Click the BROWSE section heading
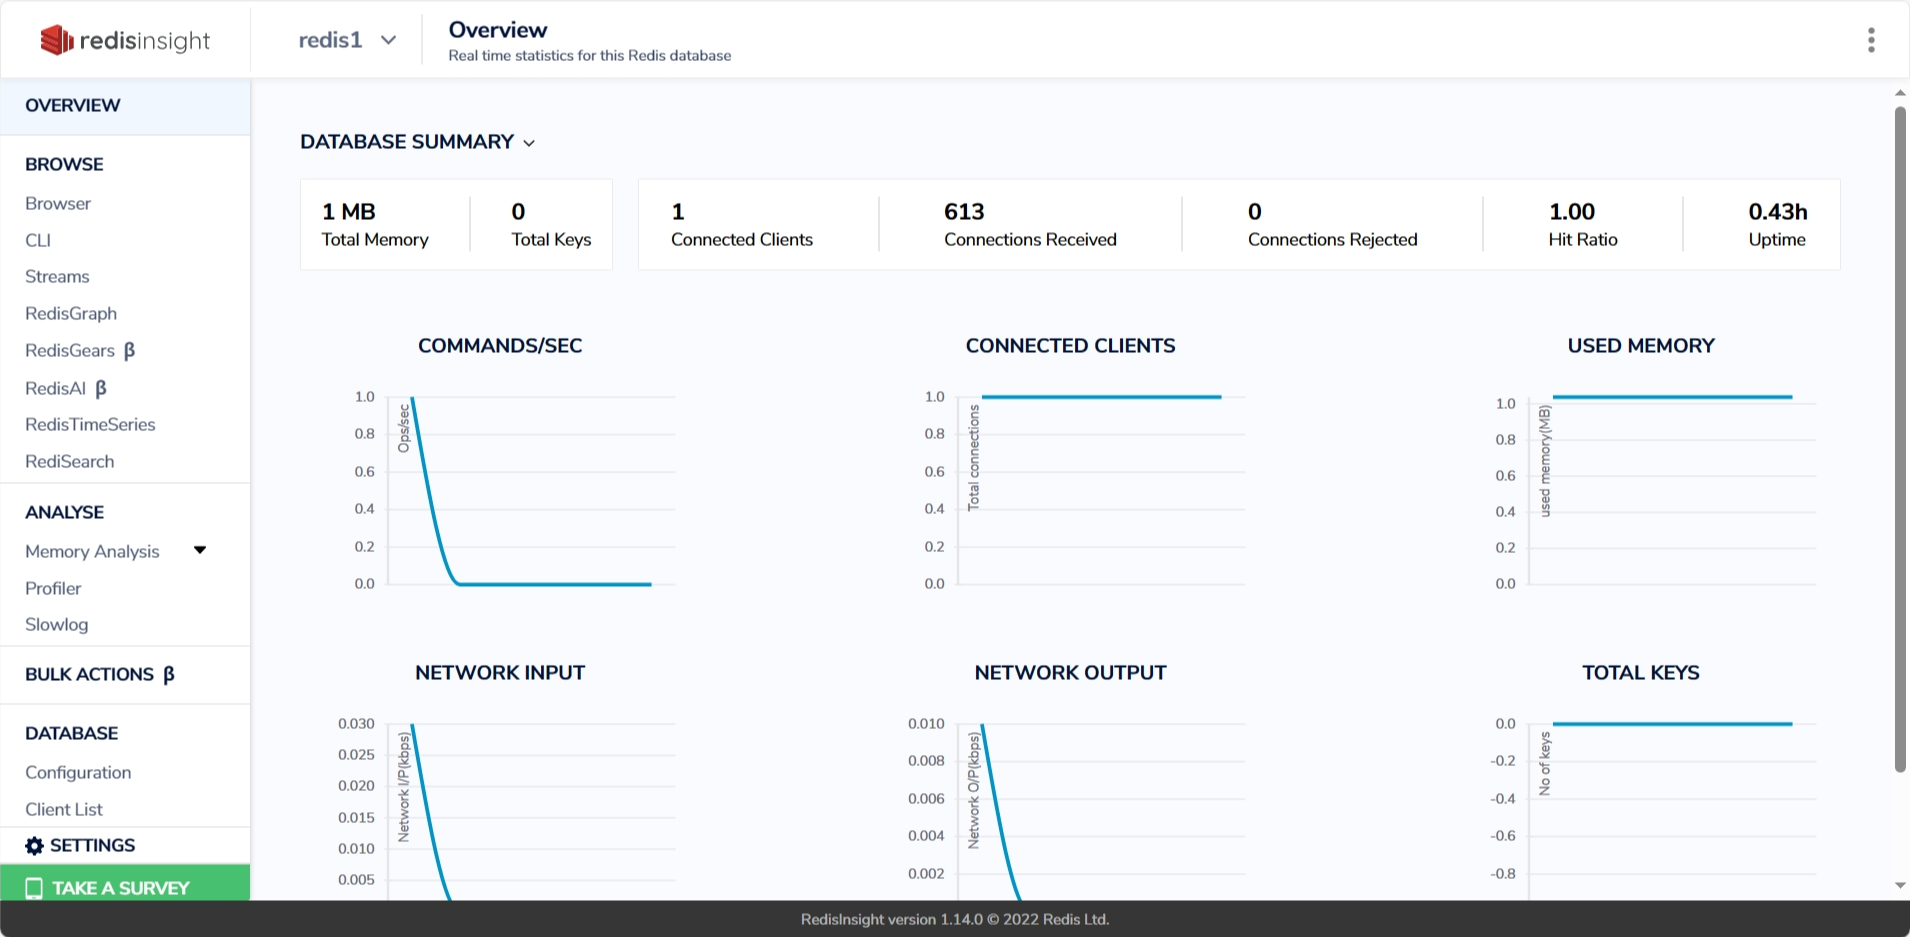Viewport: 1910px width, 937px height. [64, 165]
